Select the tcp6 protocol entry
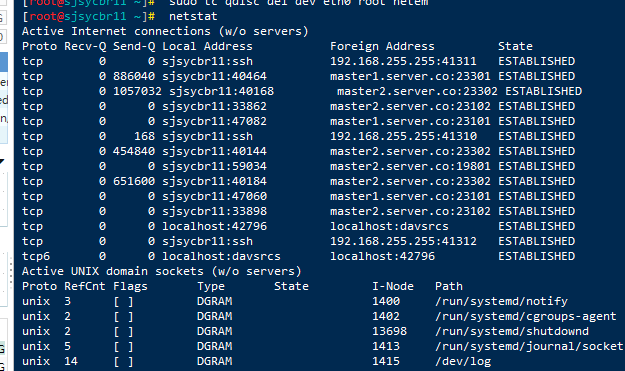 (36, 257)
